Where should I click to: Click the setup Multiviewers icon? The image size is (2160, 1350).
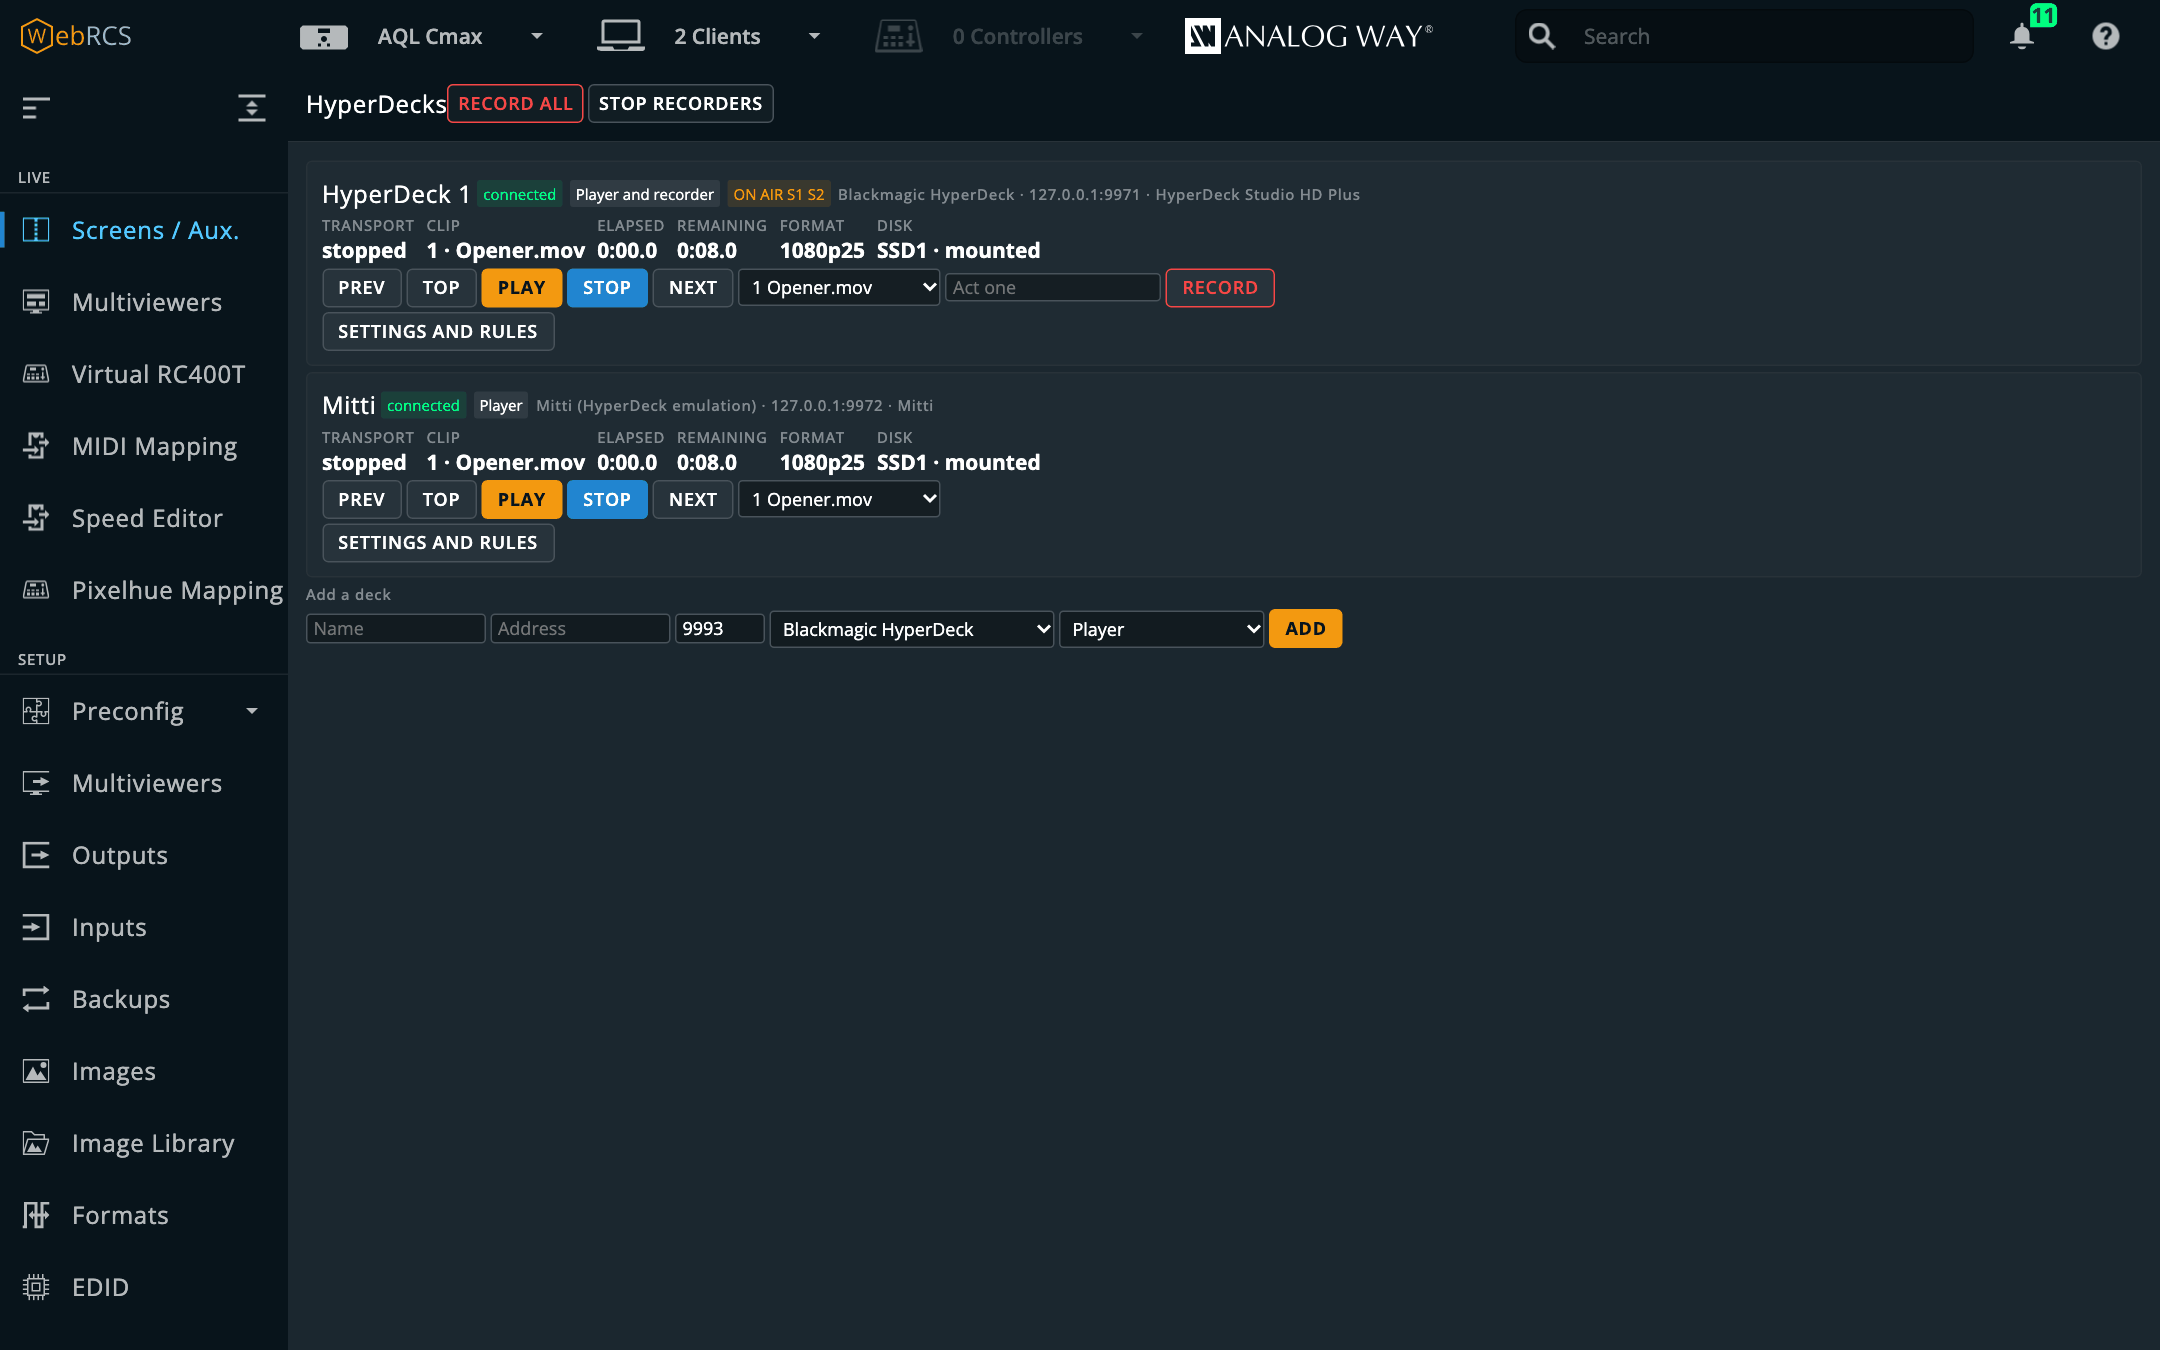pos(36,783)
